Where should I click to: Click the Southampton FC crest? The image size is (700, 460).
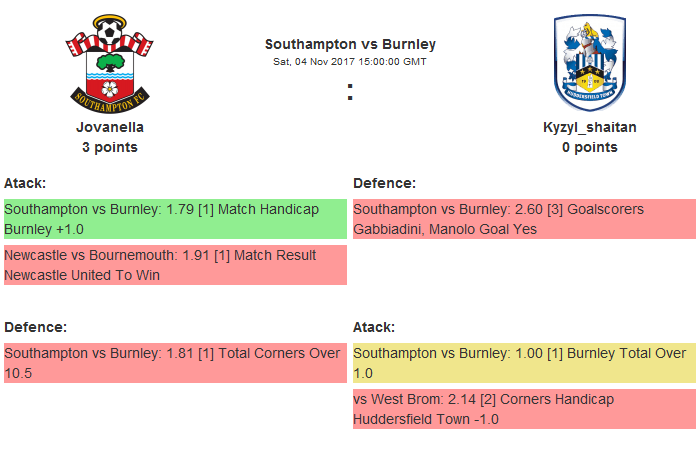click(110, 64)
